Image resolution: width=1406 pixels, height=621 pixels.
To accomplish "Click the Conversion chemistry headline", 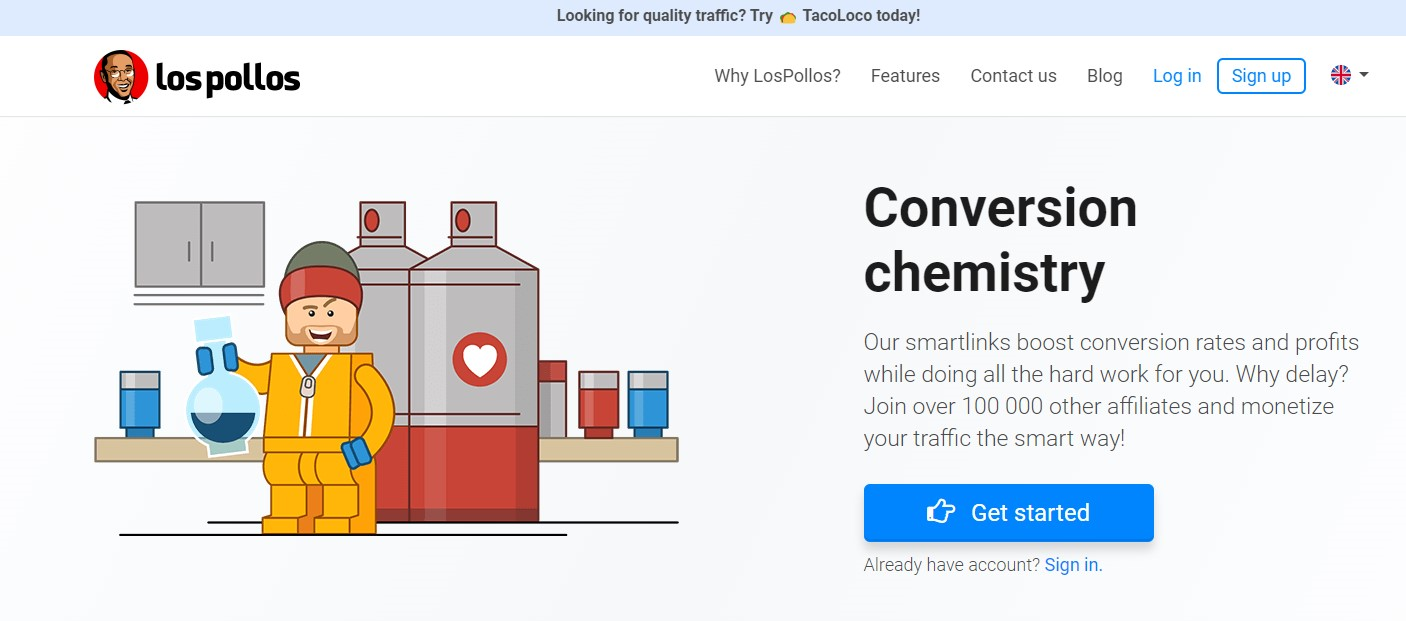I will 1000,239.
